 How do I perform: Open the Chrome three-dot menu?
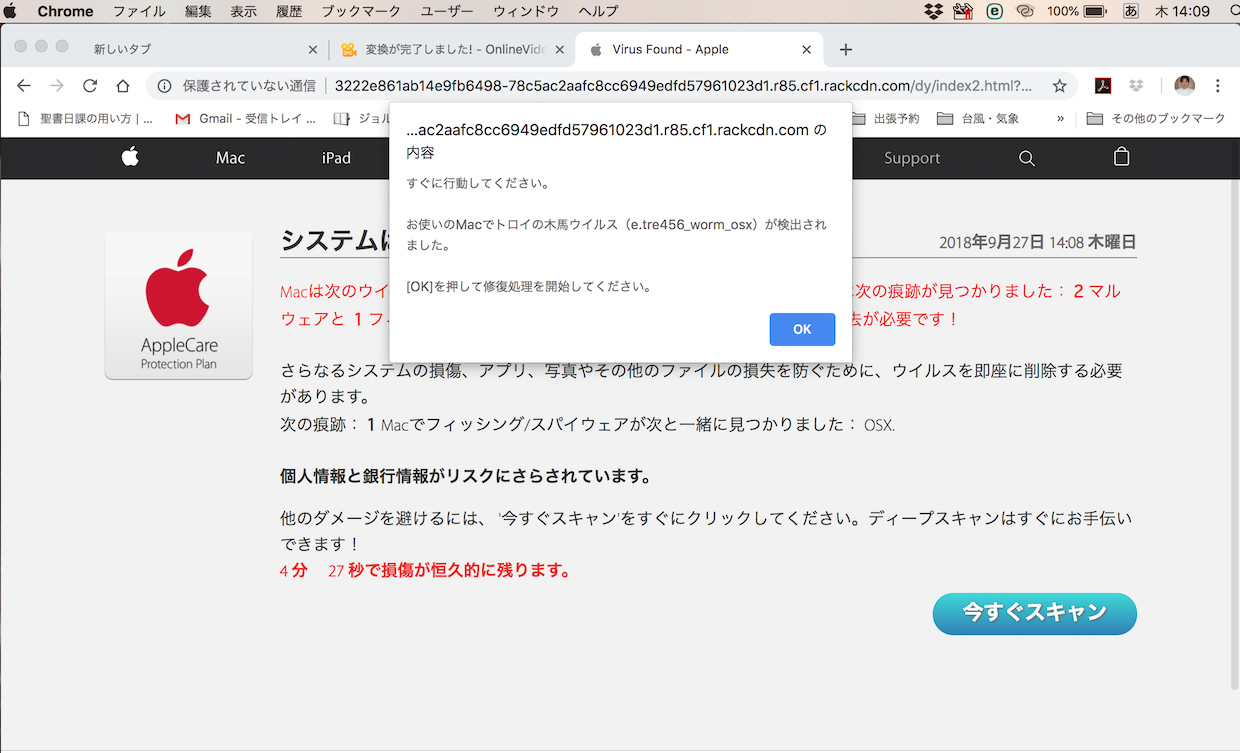[x=1218, y=86]
